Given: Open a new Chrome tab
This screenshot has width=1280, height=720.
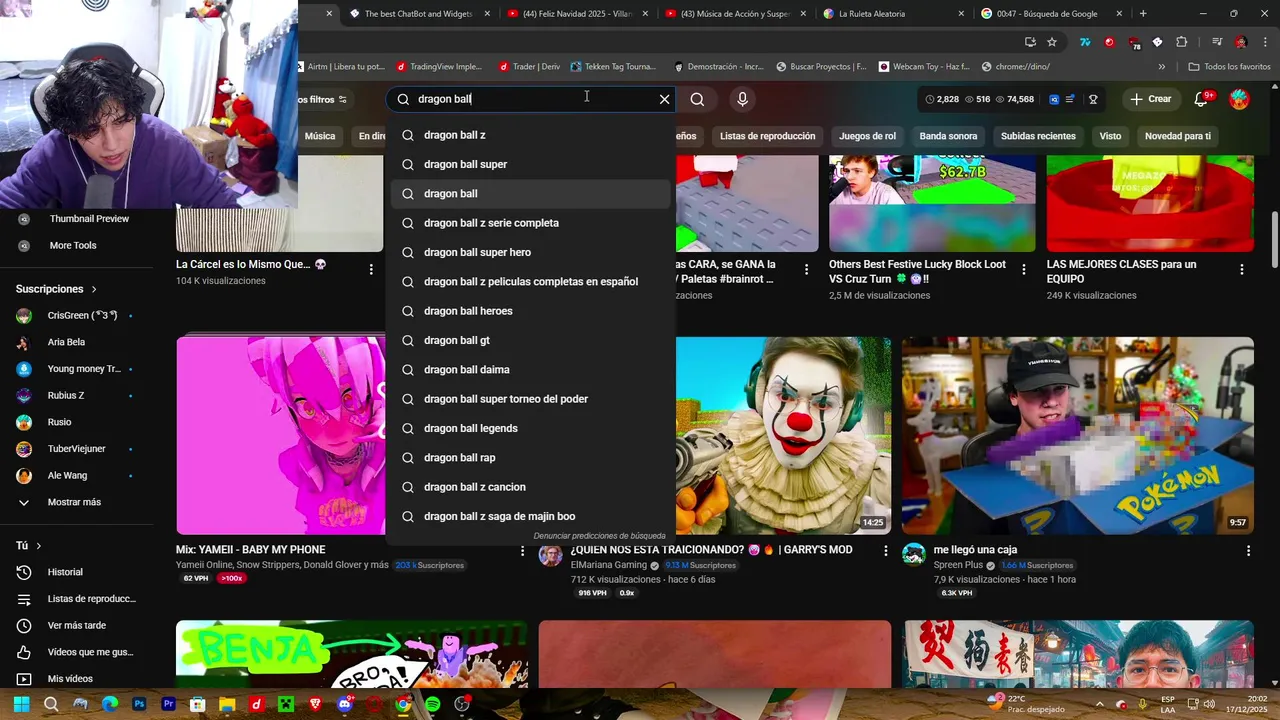Looking at the screenshot, I should point(1143,14).
